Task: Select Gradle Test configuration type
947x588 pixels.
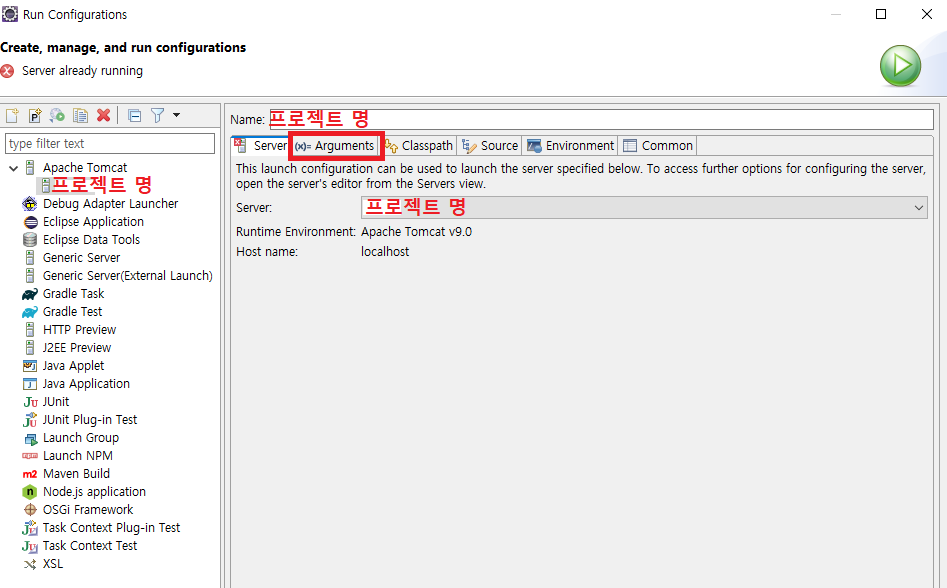Action: 72,312
